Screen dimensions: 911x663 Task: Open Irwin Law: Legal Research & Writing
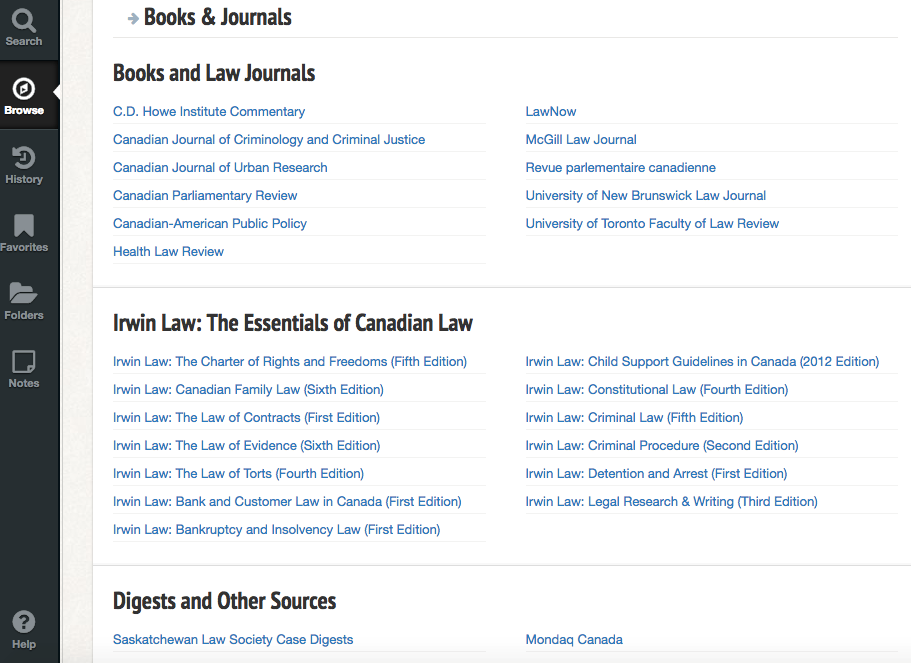(x=672, y=501)
